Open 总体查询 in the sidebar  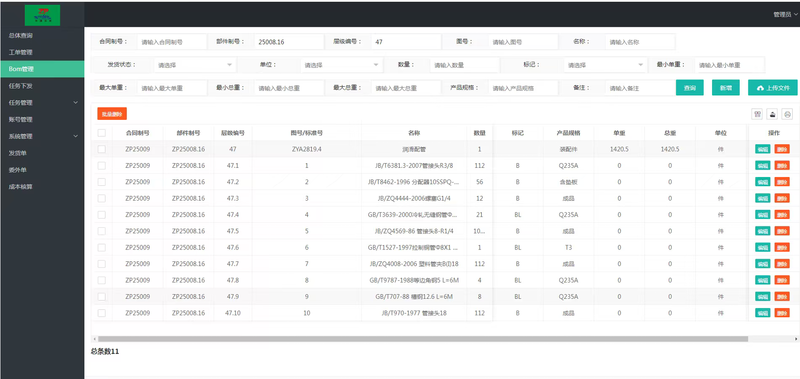pyautogui.click(x=42, y=35)
